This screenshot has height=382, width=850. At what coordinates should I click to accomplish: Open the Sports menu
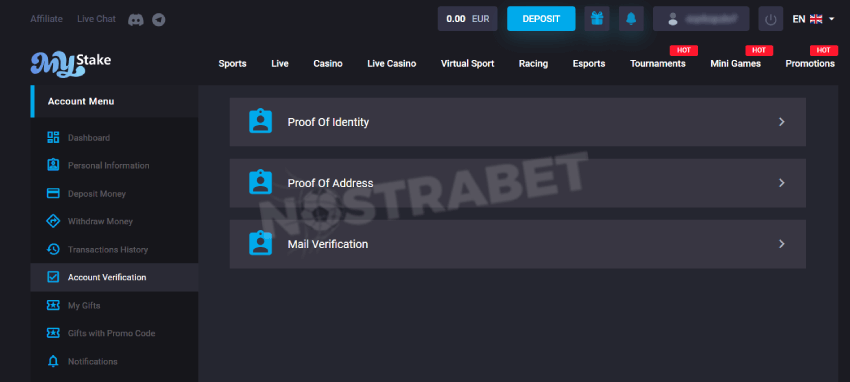pyautogui.click(x=233, y=64)
